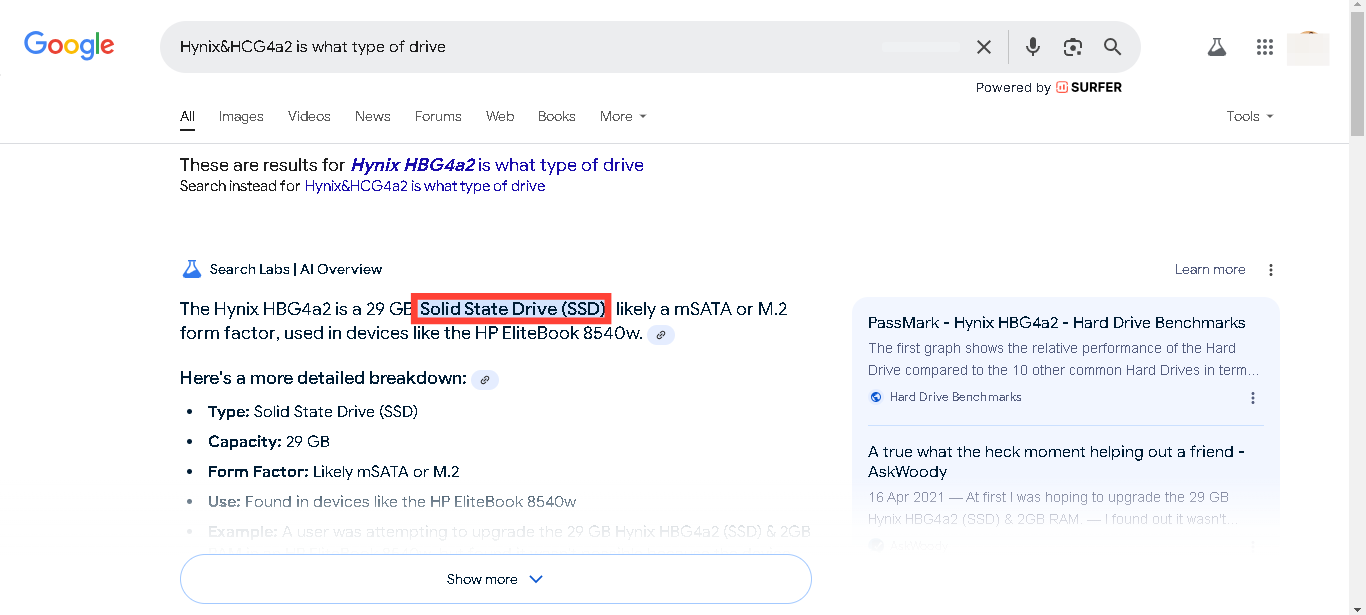Click Use: Found in HP EliteBook bullet
This screenshot has width=1366, height=615.
[392, 502]
